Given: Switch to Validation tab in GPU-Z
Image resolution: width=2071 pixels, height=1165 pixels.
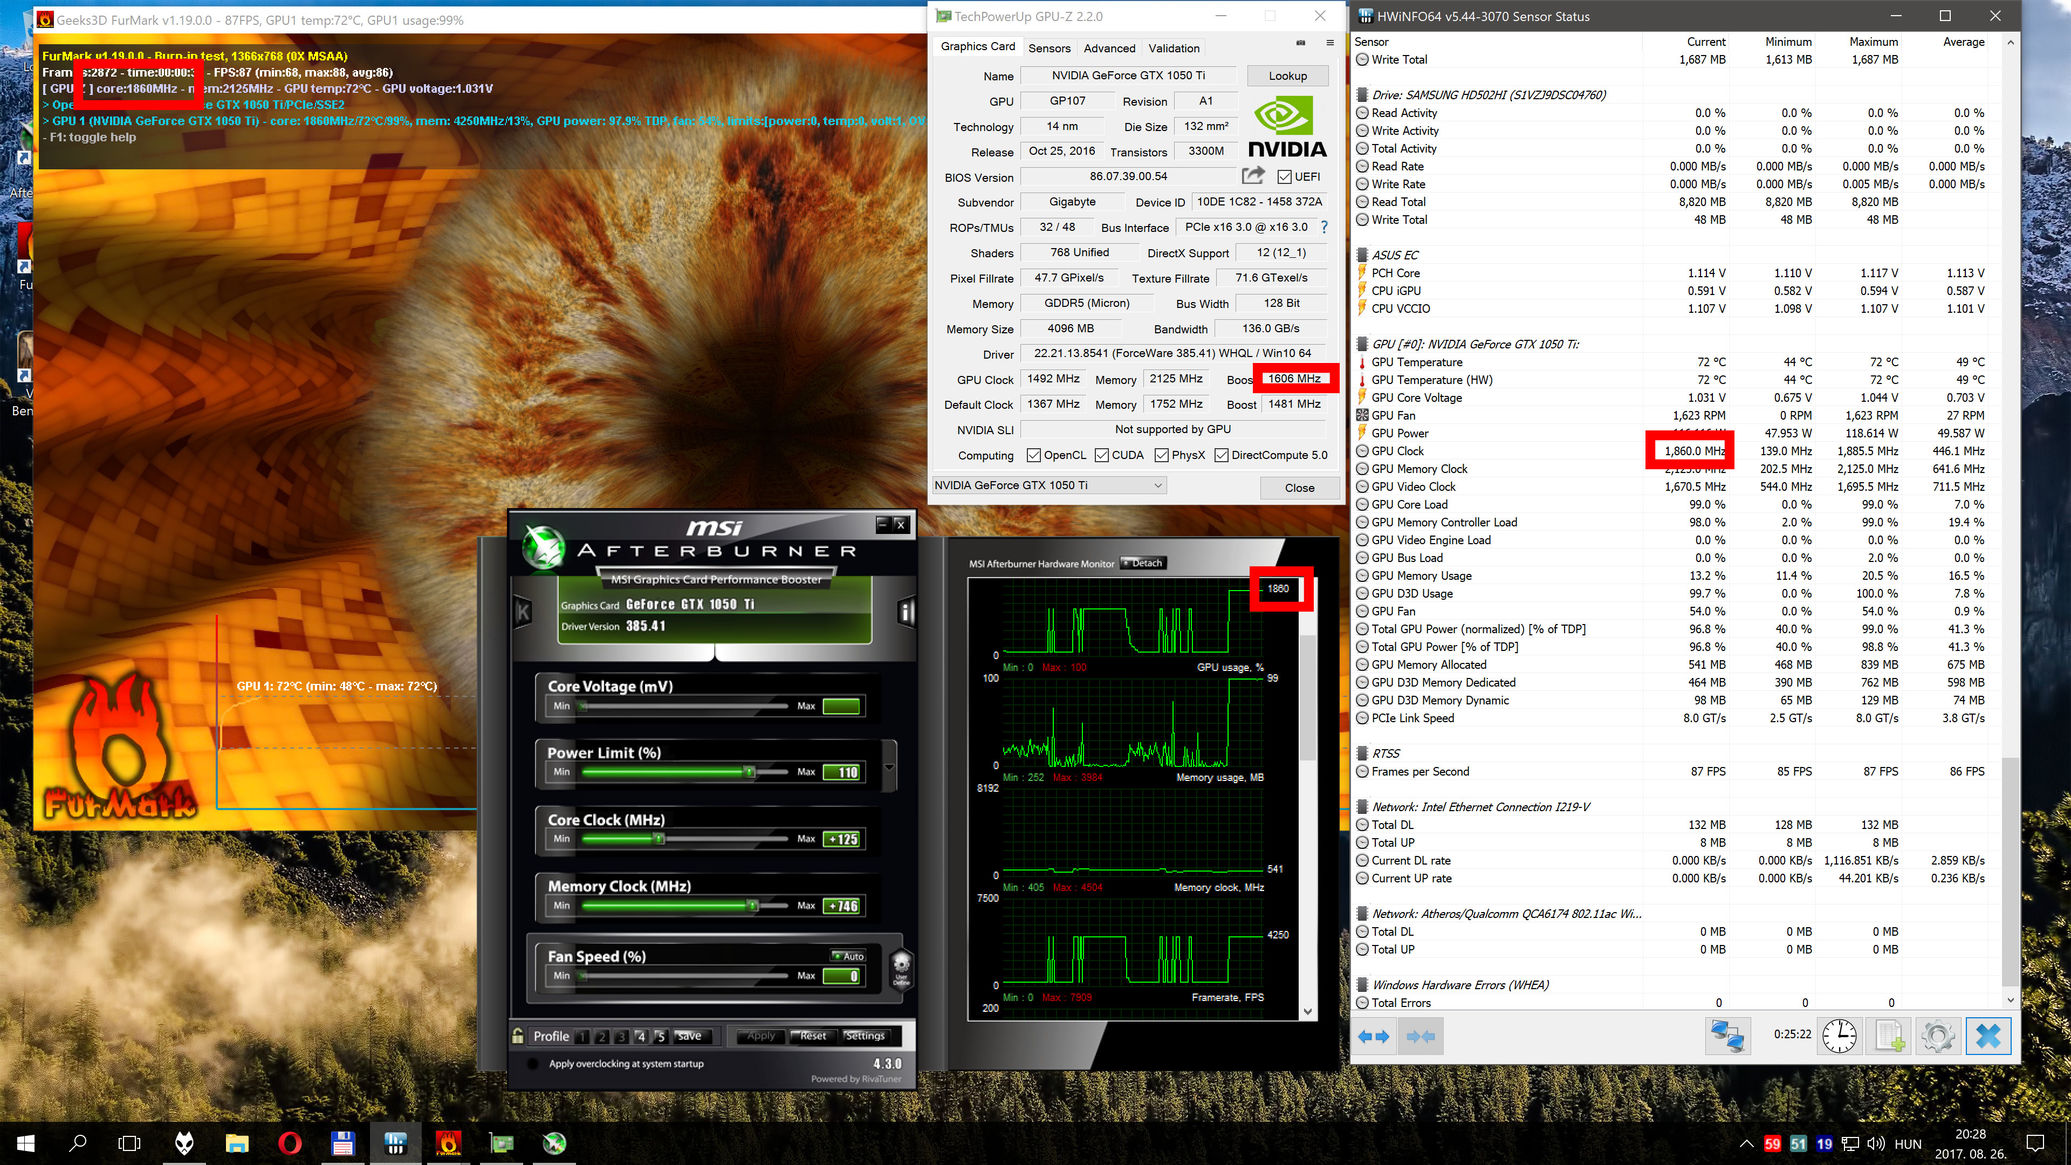Looking at the screenshot, I should click(1174, 48).
